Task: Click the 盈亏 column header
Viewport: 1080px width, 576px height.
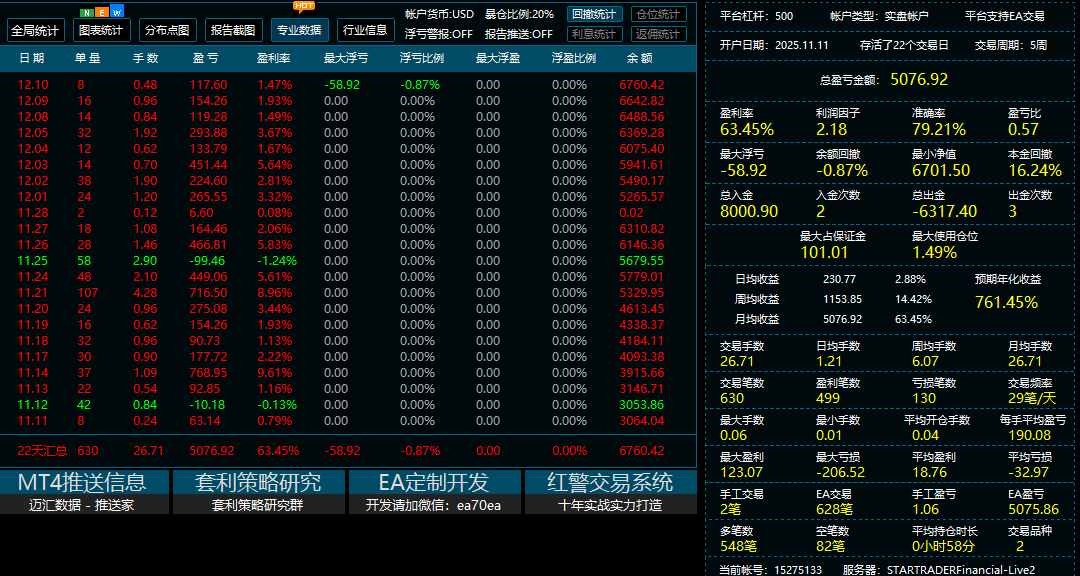Action: click(205, 59)
